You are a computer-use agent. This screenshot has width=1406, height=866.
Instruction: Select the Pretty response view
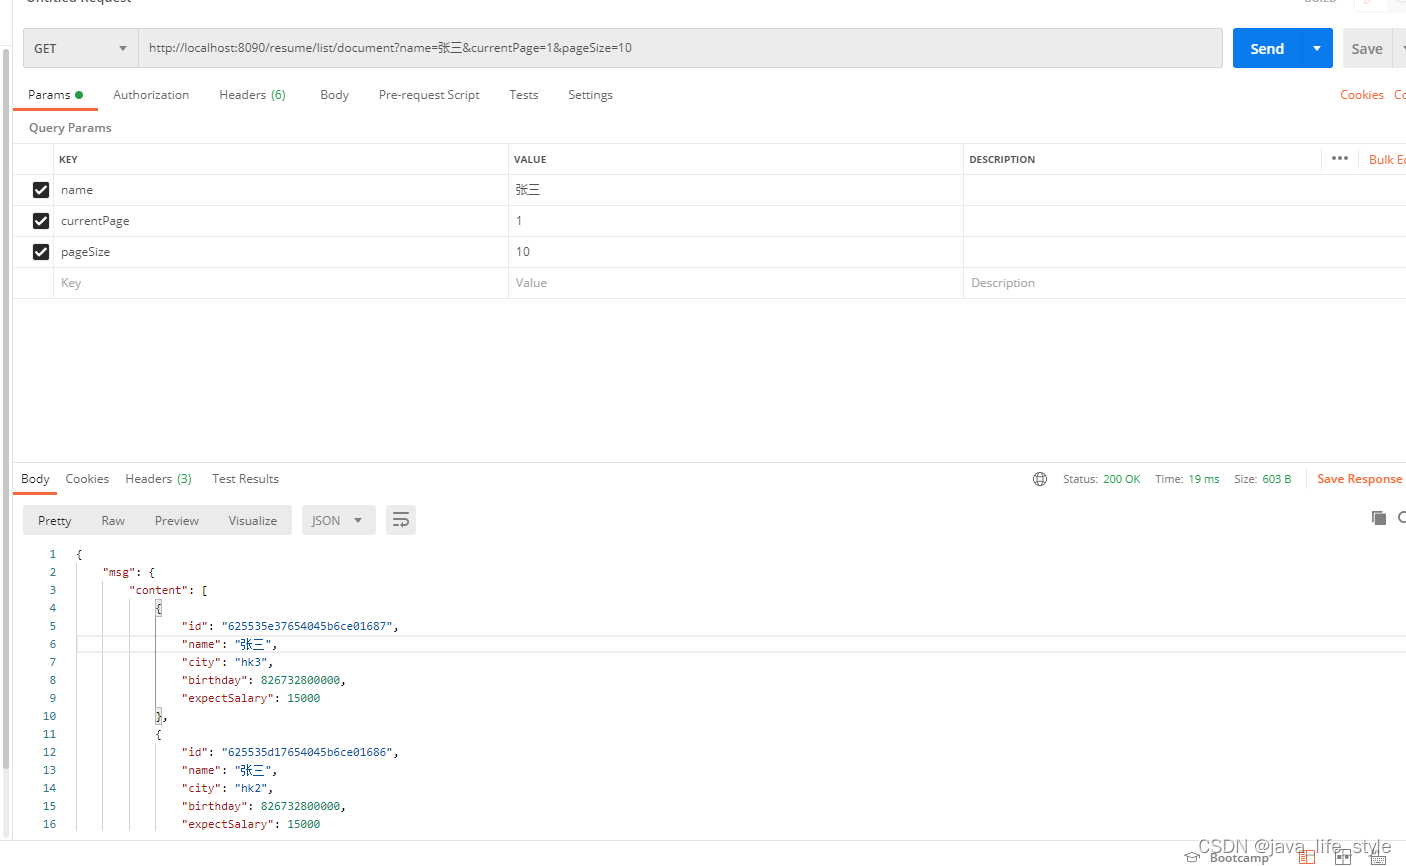point(55,520)
